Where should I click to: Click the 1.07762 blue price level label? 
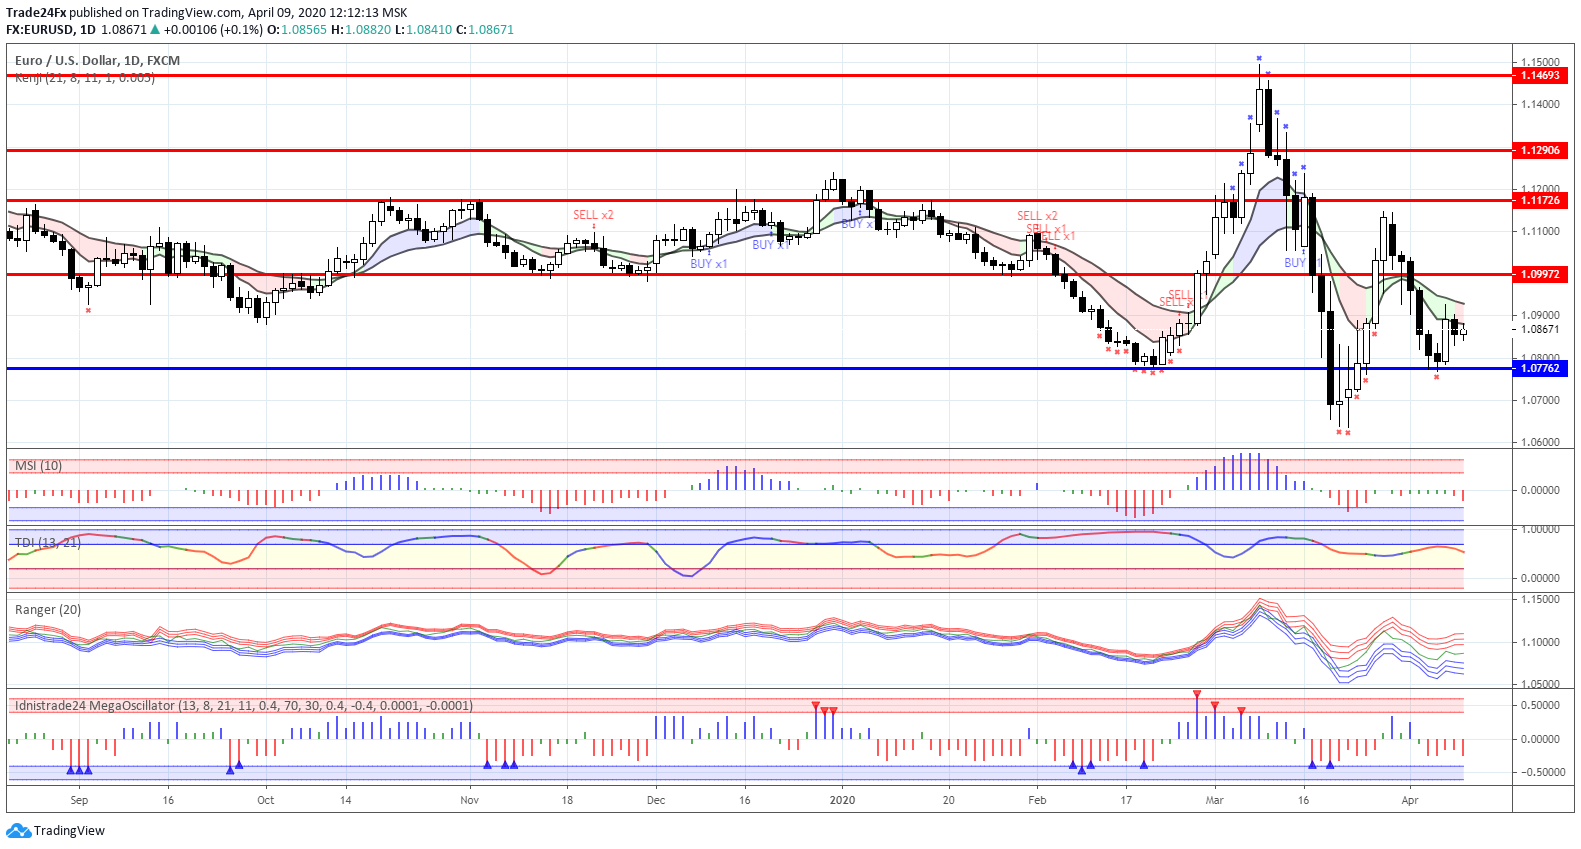pos(1540,369)
